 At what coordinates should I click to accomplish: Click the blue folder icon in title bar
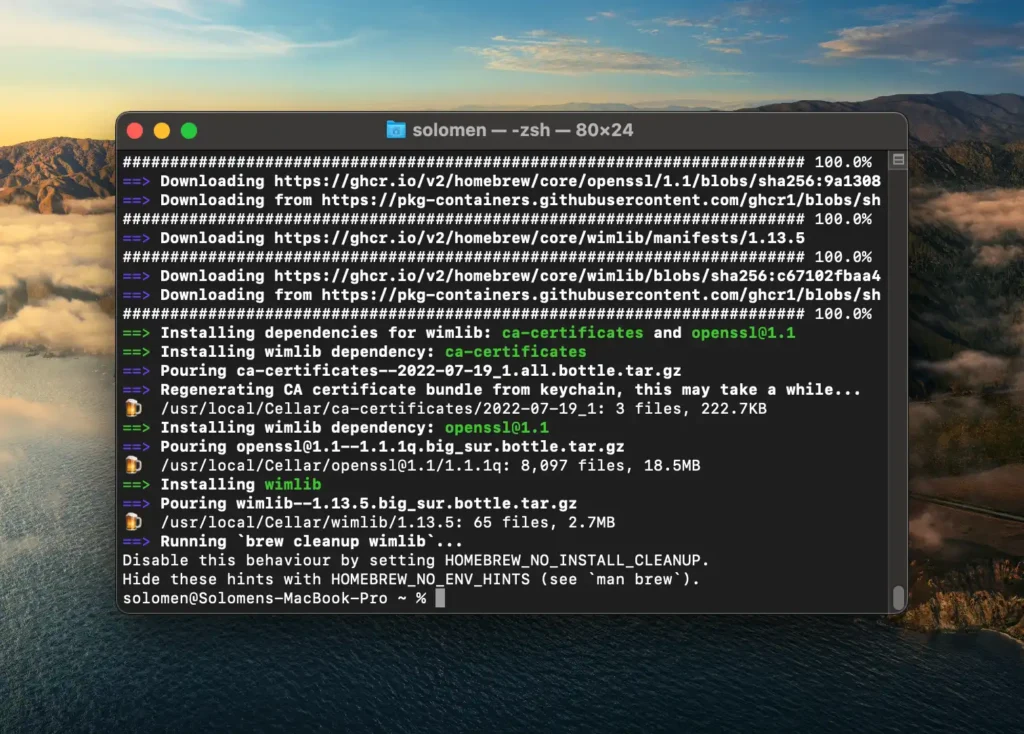(x=396, y=130)
